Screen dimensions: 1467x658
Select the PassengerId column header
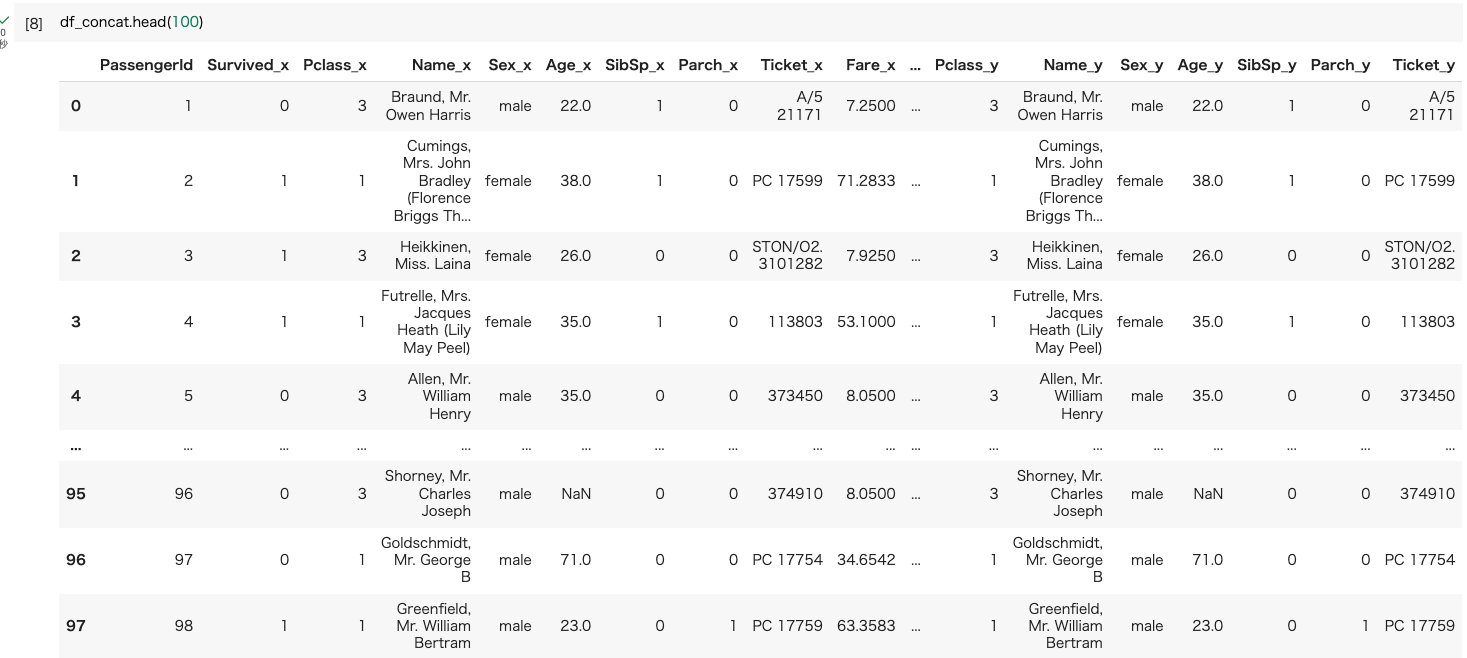(146, 65)
